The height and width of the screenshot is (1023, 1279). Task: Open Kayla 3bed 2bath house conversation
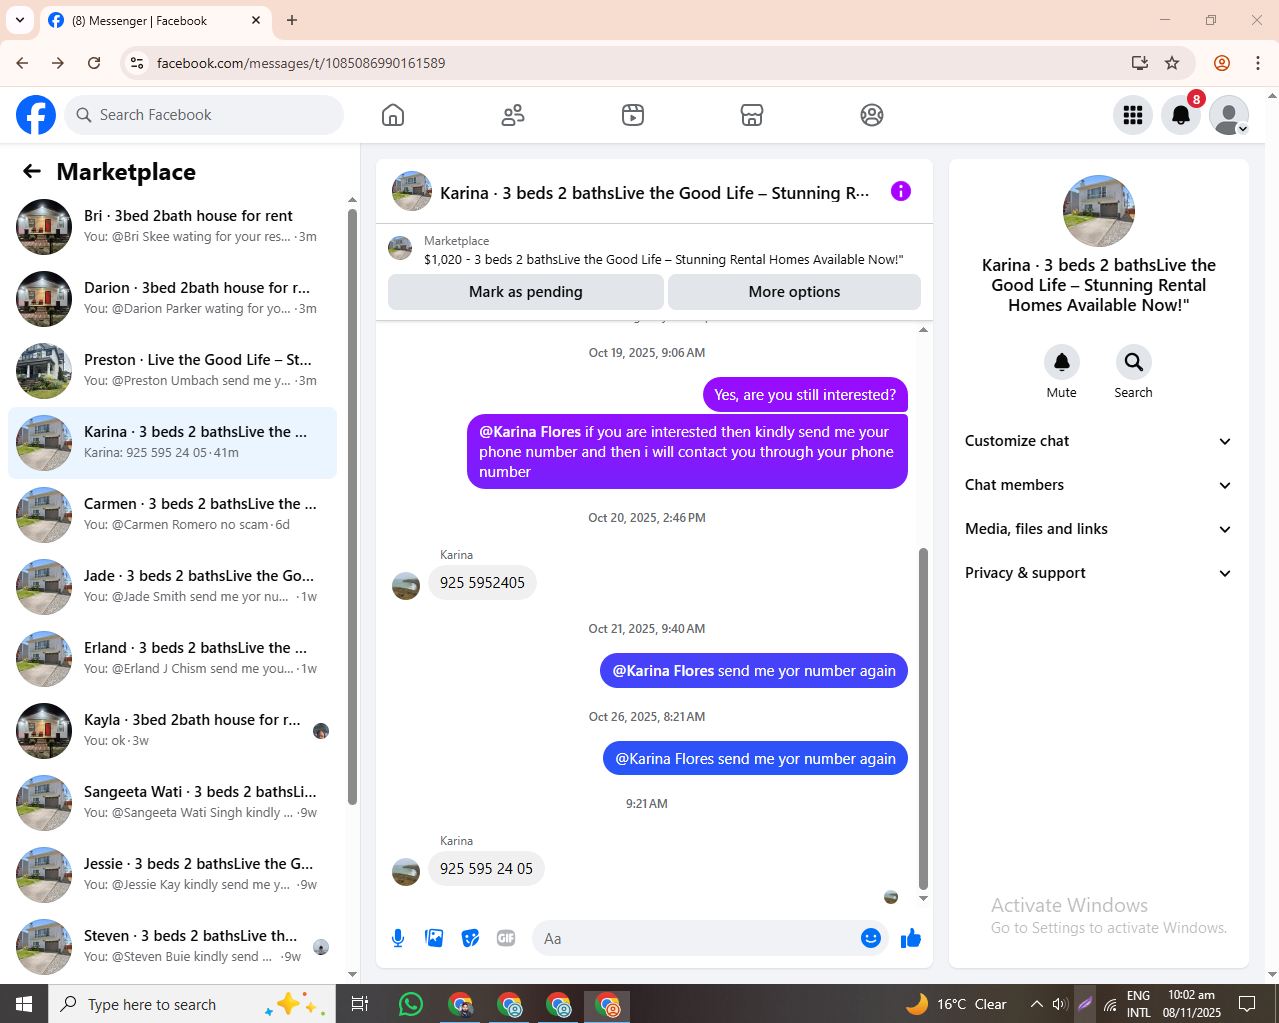(x=172, y=731)
